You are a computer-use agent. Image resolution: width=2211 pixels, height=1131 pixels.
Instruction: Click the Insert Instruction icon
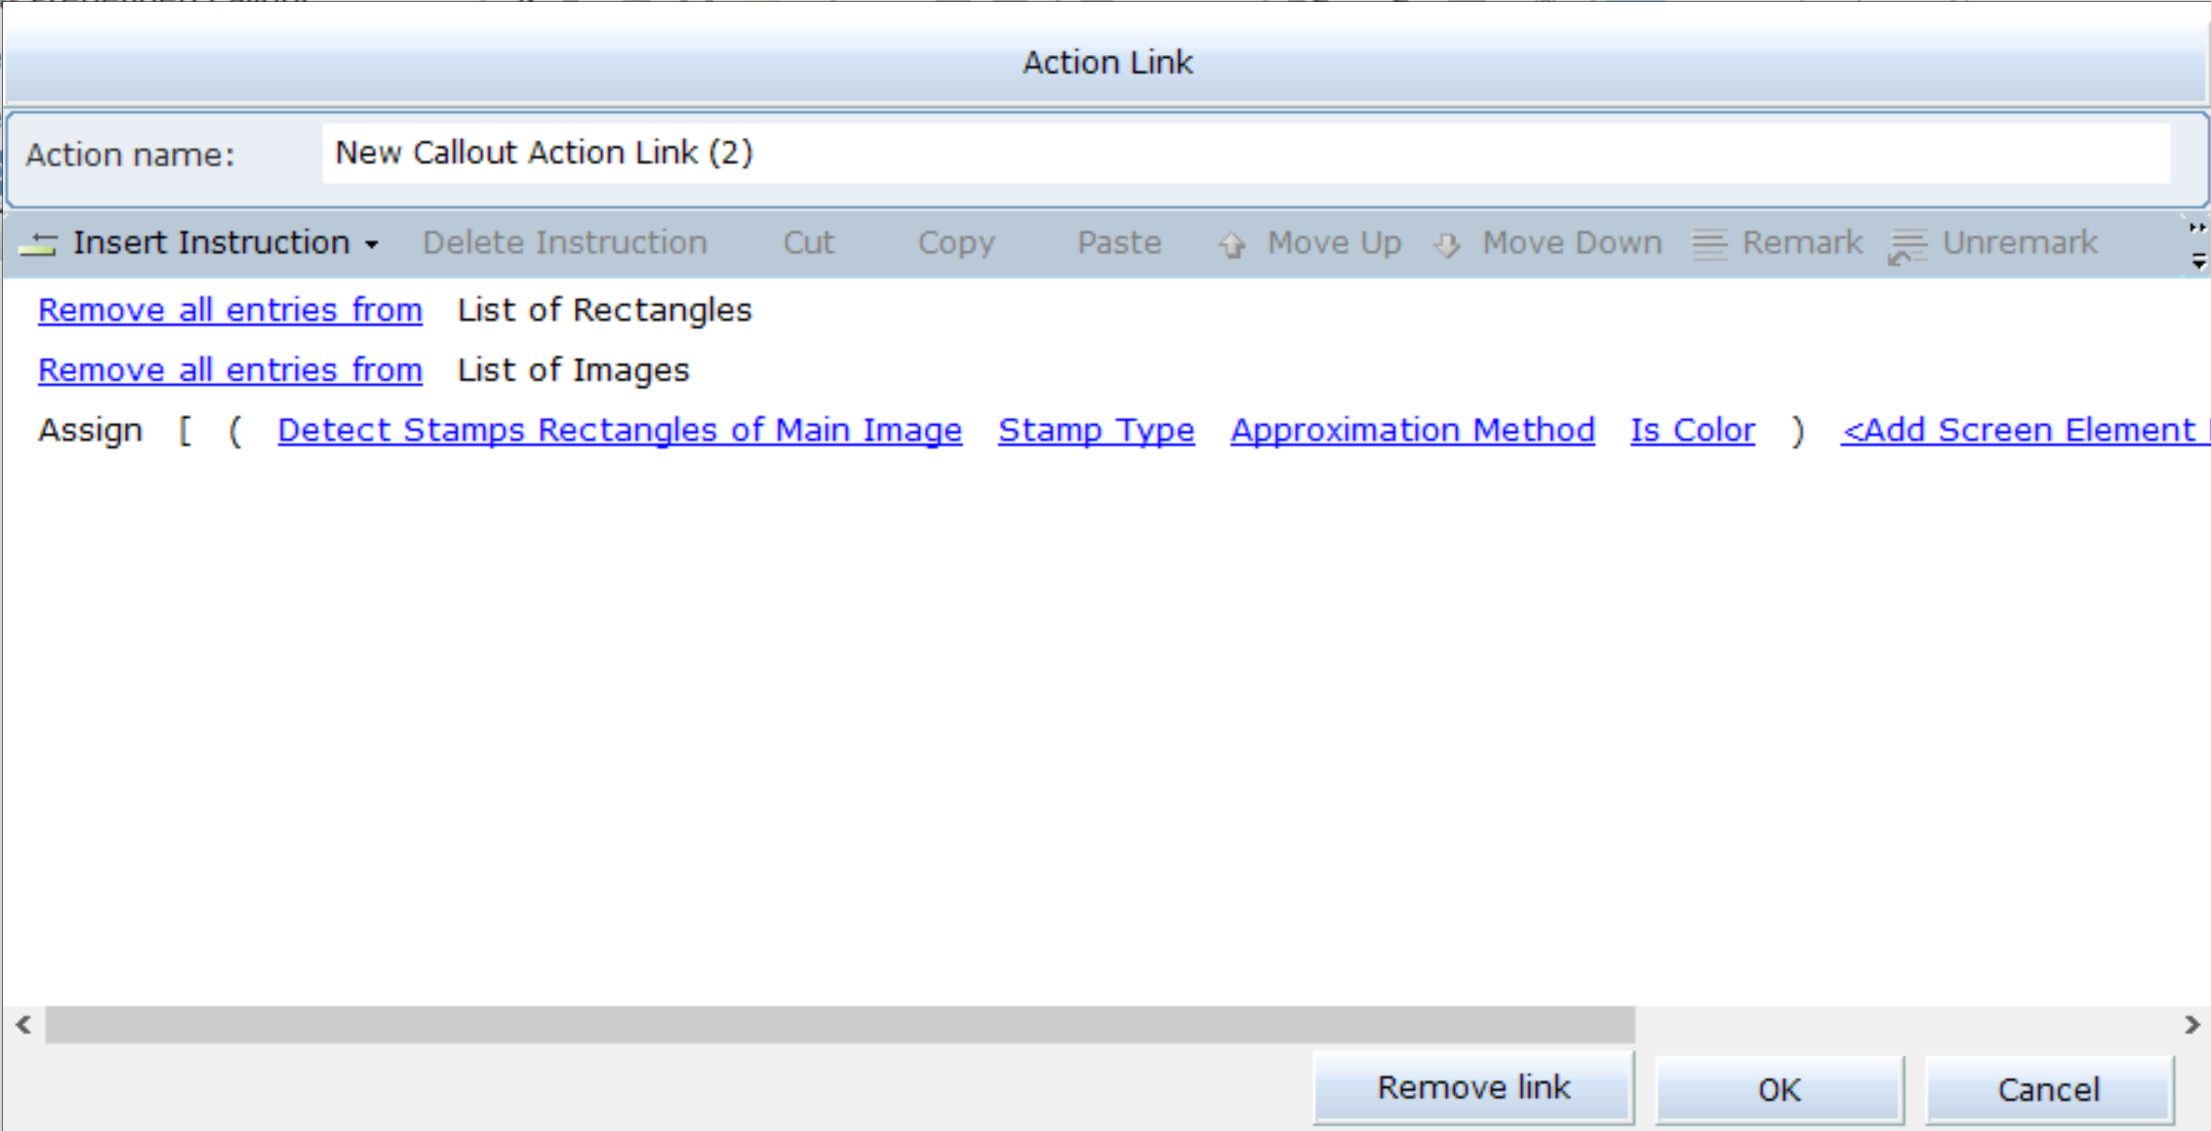click(38, 244)
